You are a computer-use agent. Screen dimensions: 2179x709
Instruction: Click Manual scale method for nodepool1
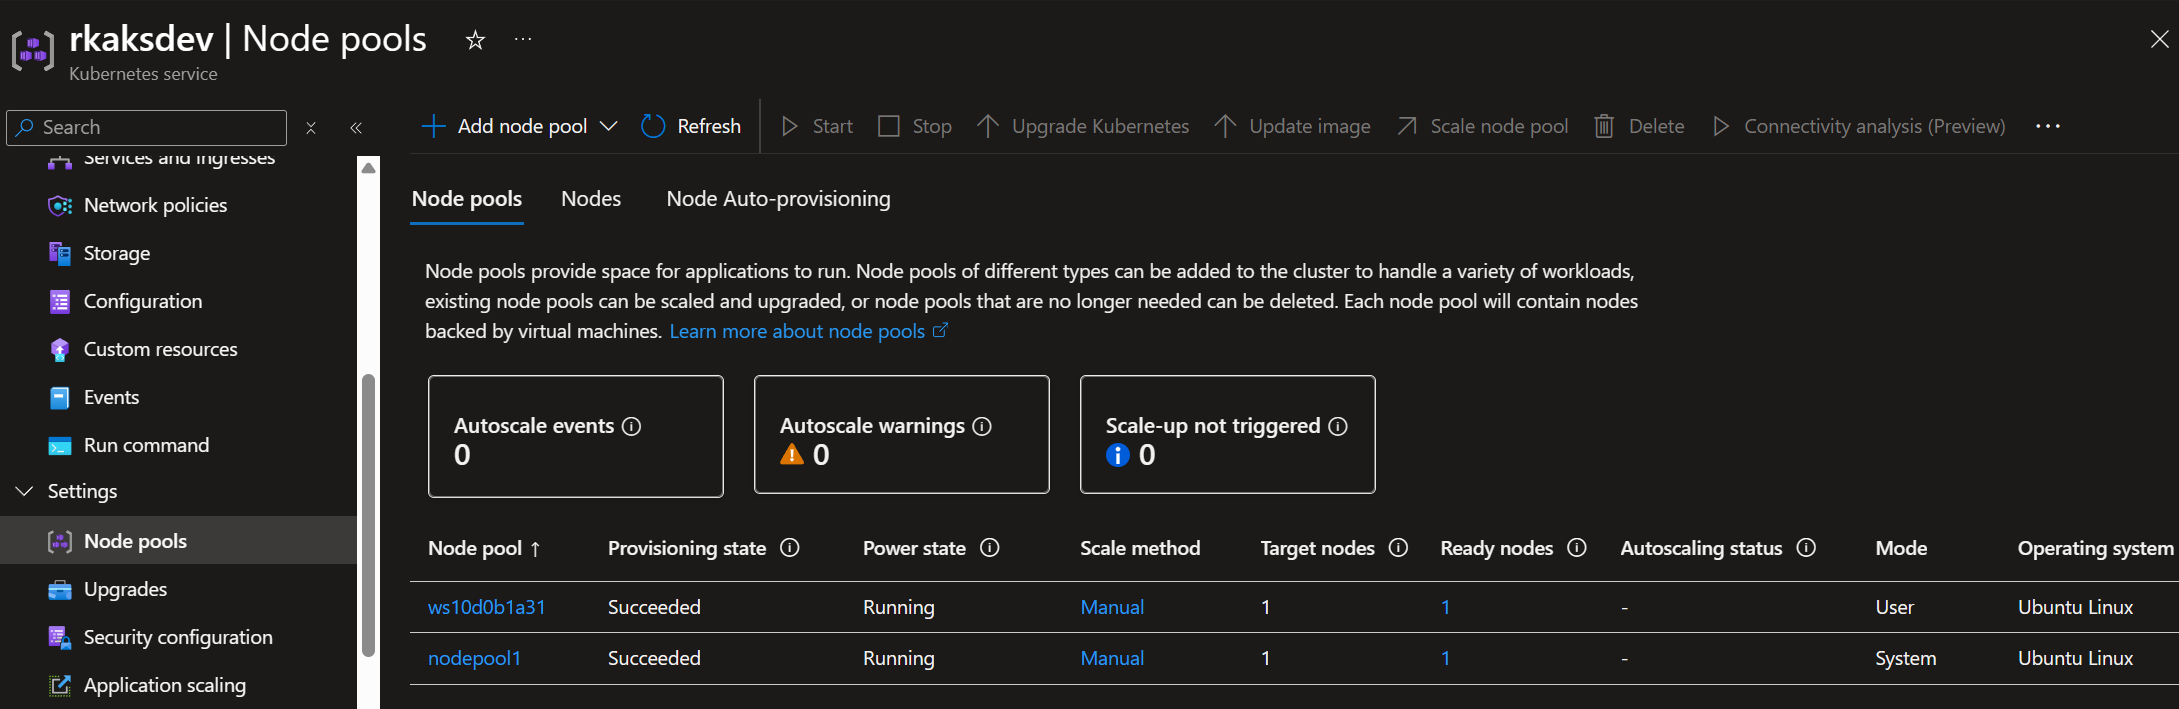point(1112,658)
